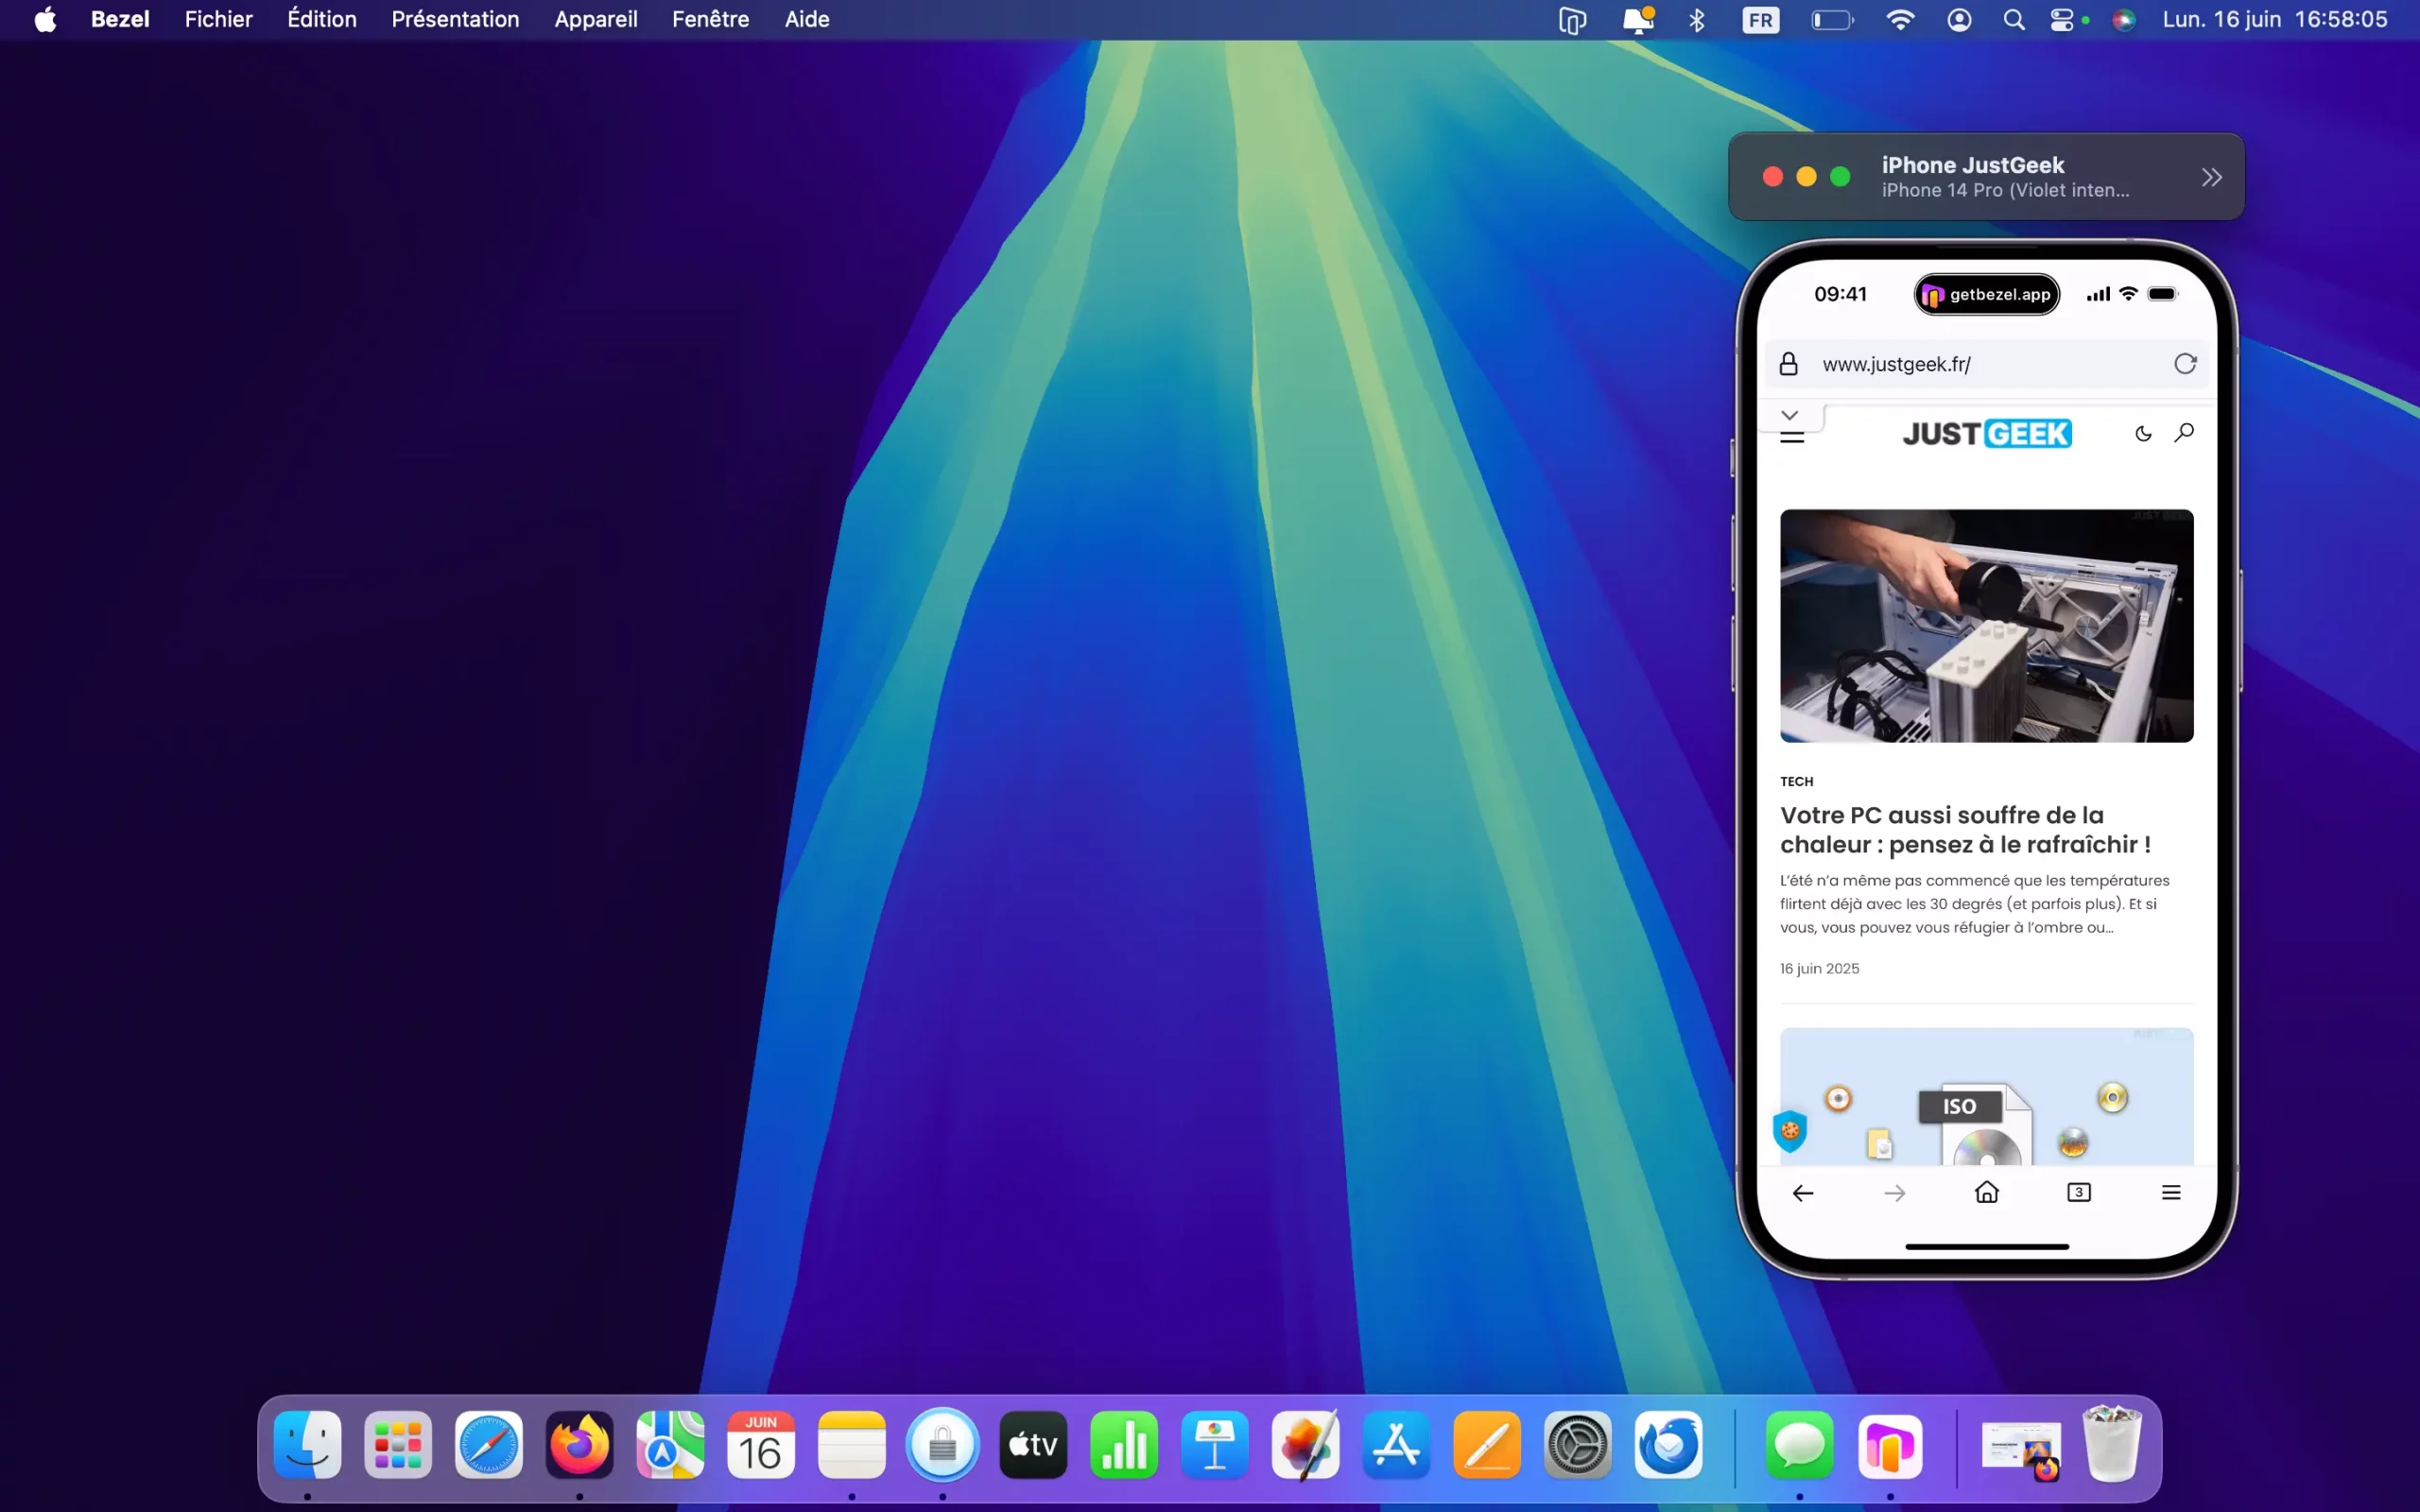2420x1512 pixels.
Task: Open Thunderbird from the Dock
Action: coord(1669,1445)
